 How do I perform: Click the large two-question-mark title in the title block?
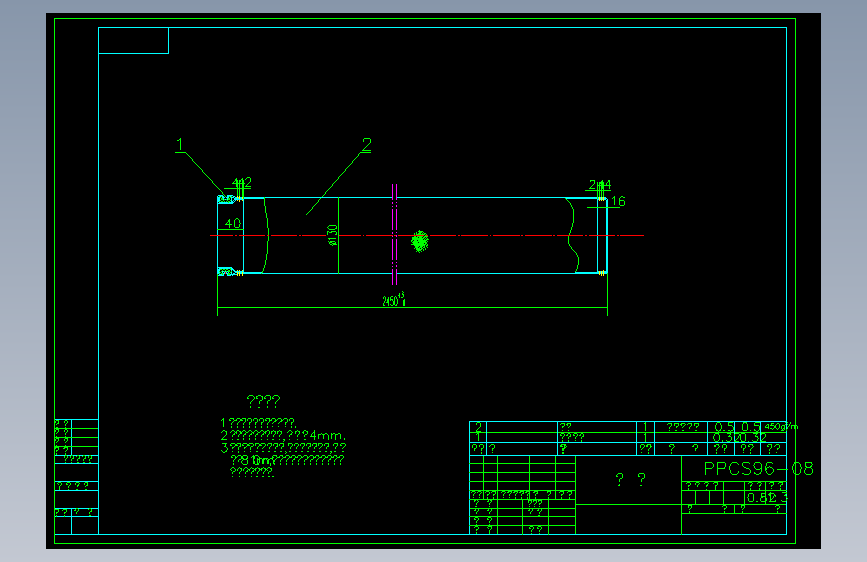630,479
